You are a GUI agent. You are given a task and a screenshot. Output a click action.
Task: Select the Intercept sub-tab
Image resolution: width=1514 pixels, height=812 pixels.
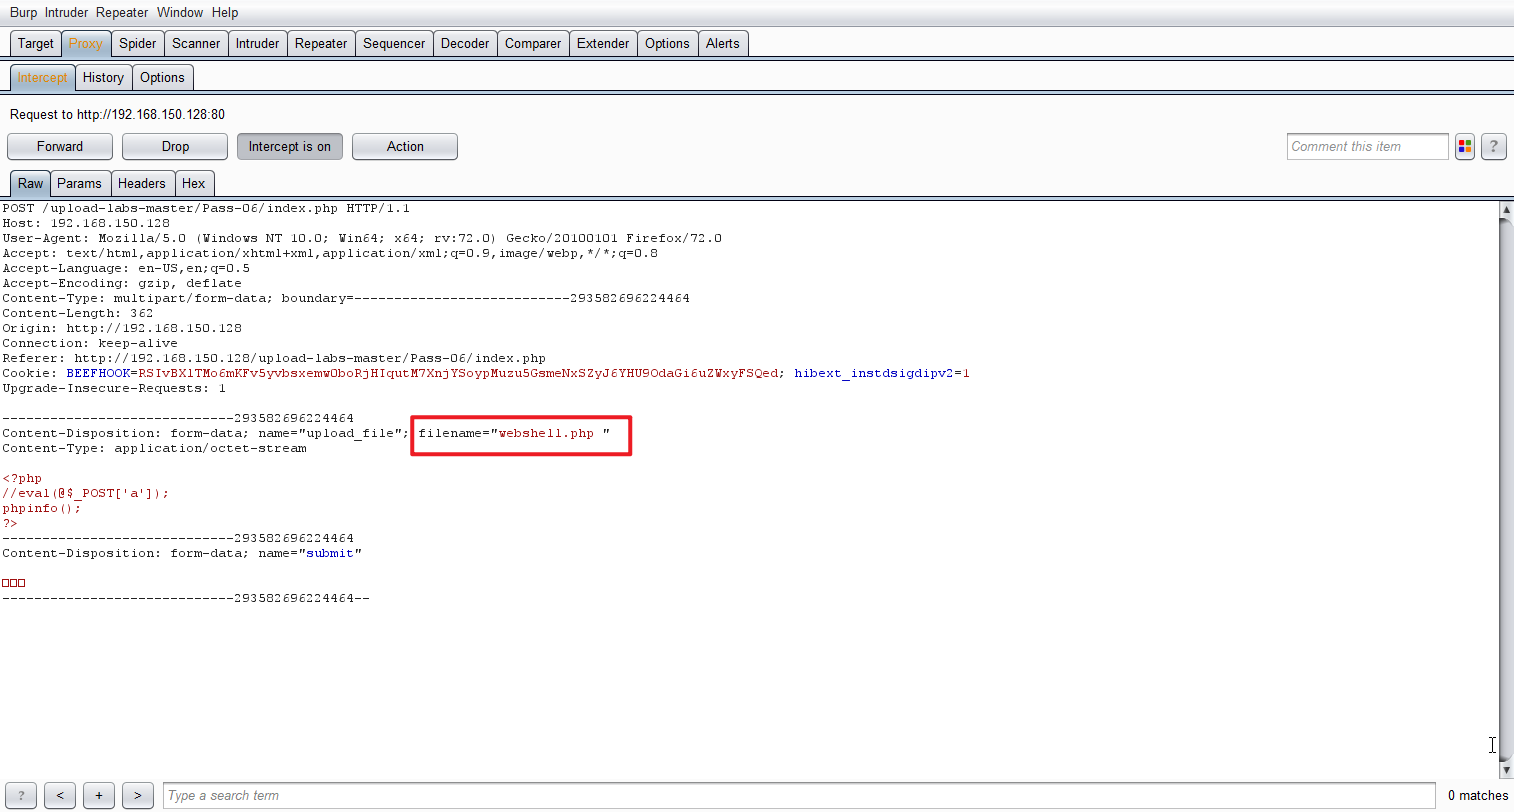(42, 77)
